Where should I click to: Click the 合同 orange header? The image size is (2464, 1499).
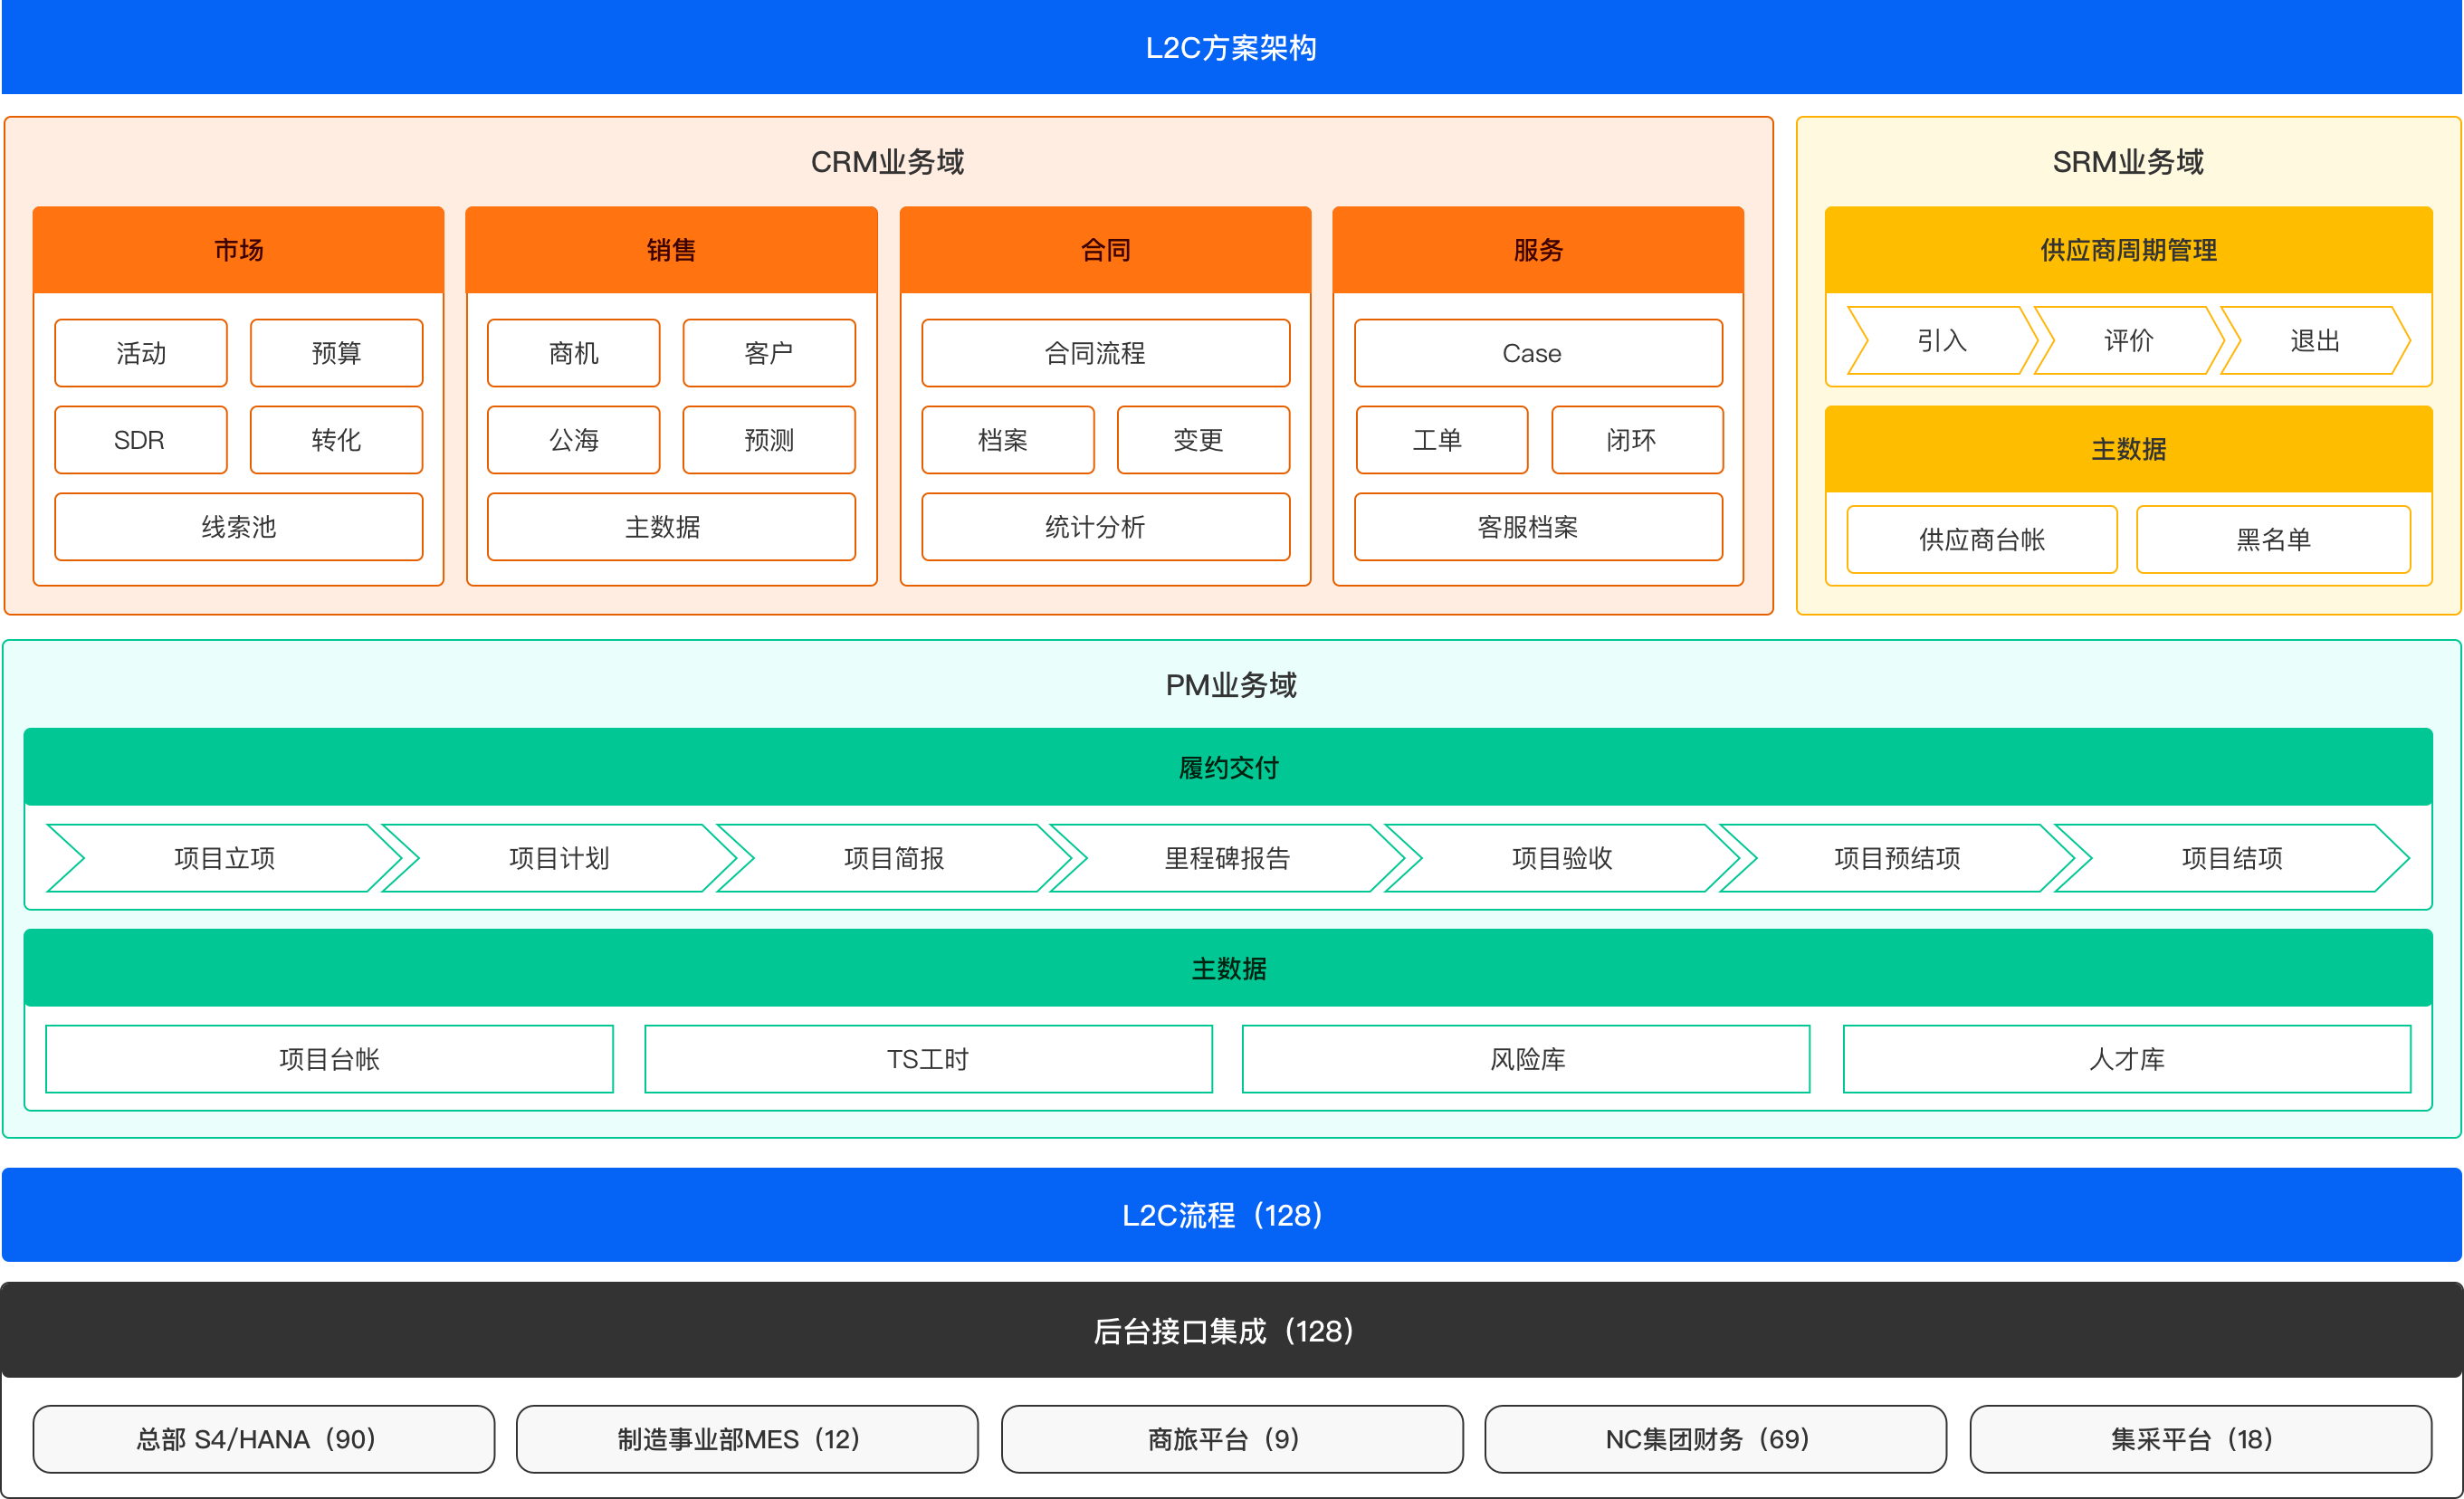click(1105, 250)
